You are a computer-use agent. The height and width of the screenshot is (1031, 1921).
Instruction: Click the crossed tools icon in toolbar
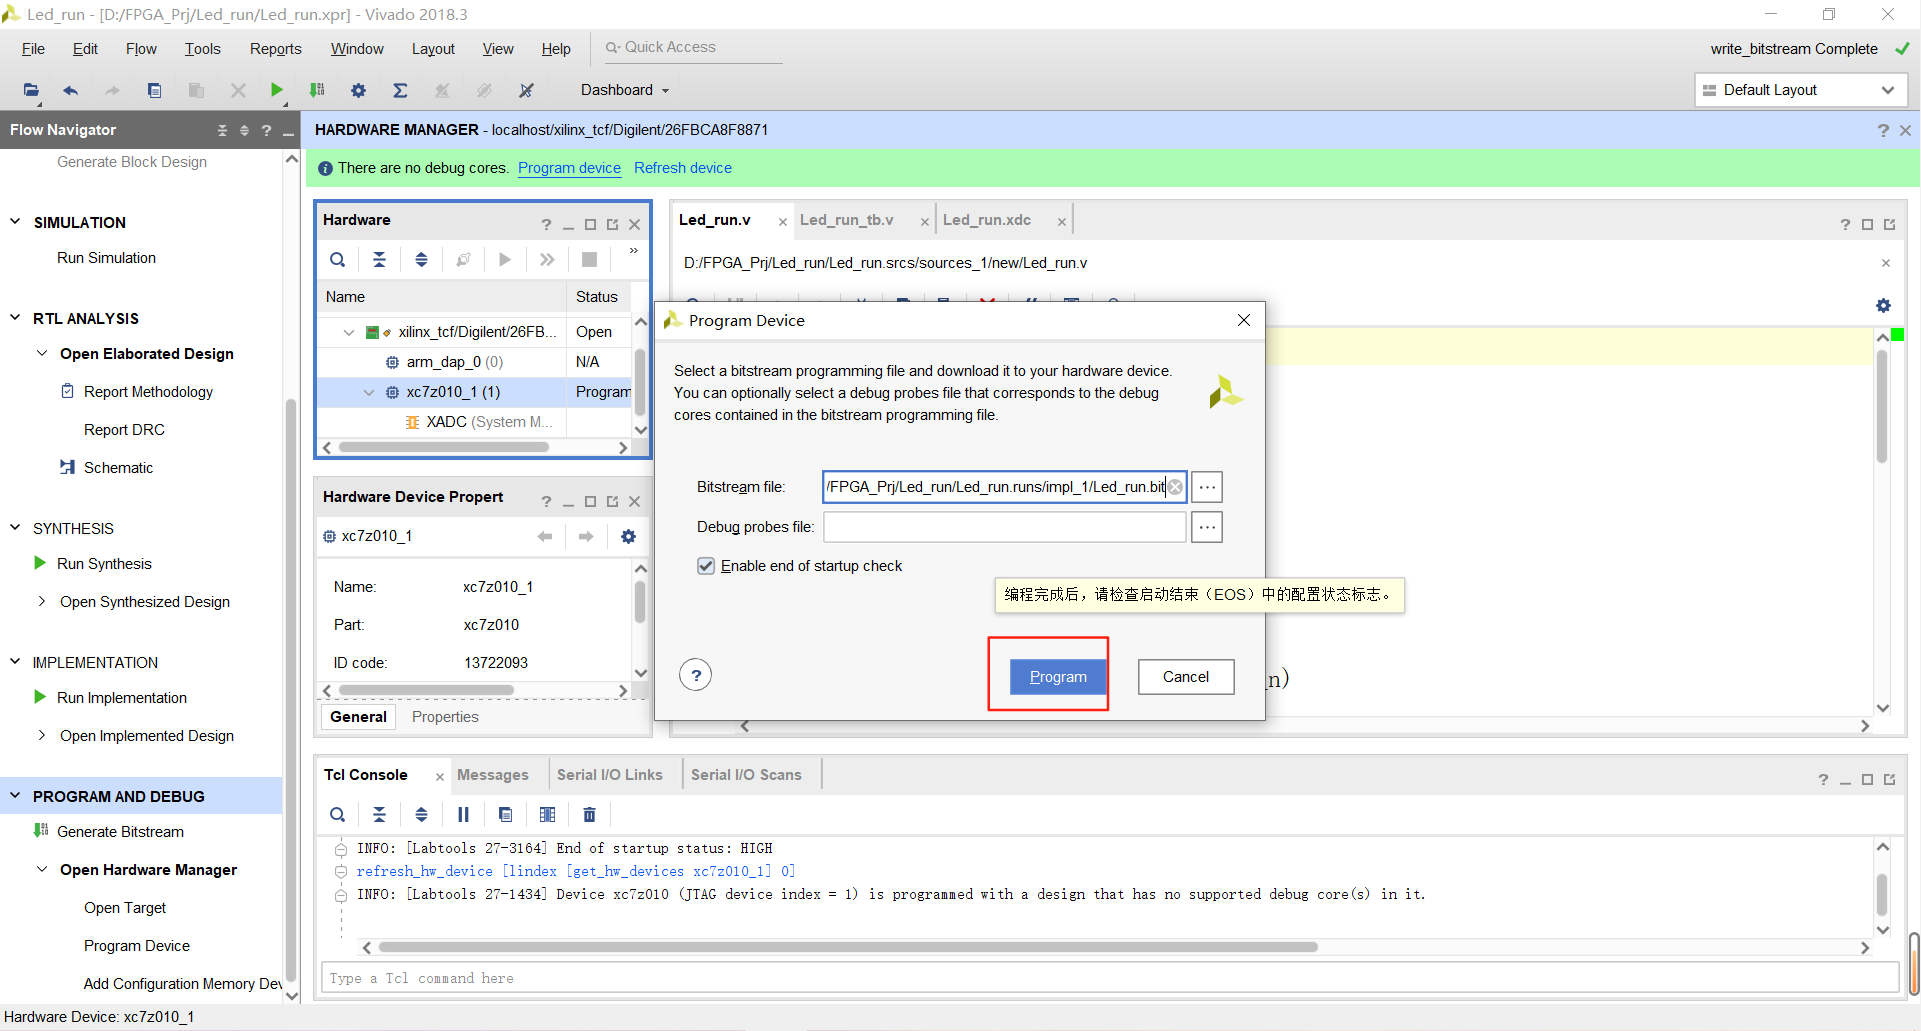526,90
